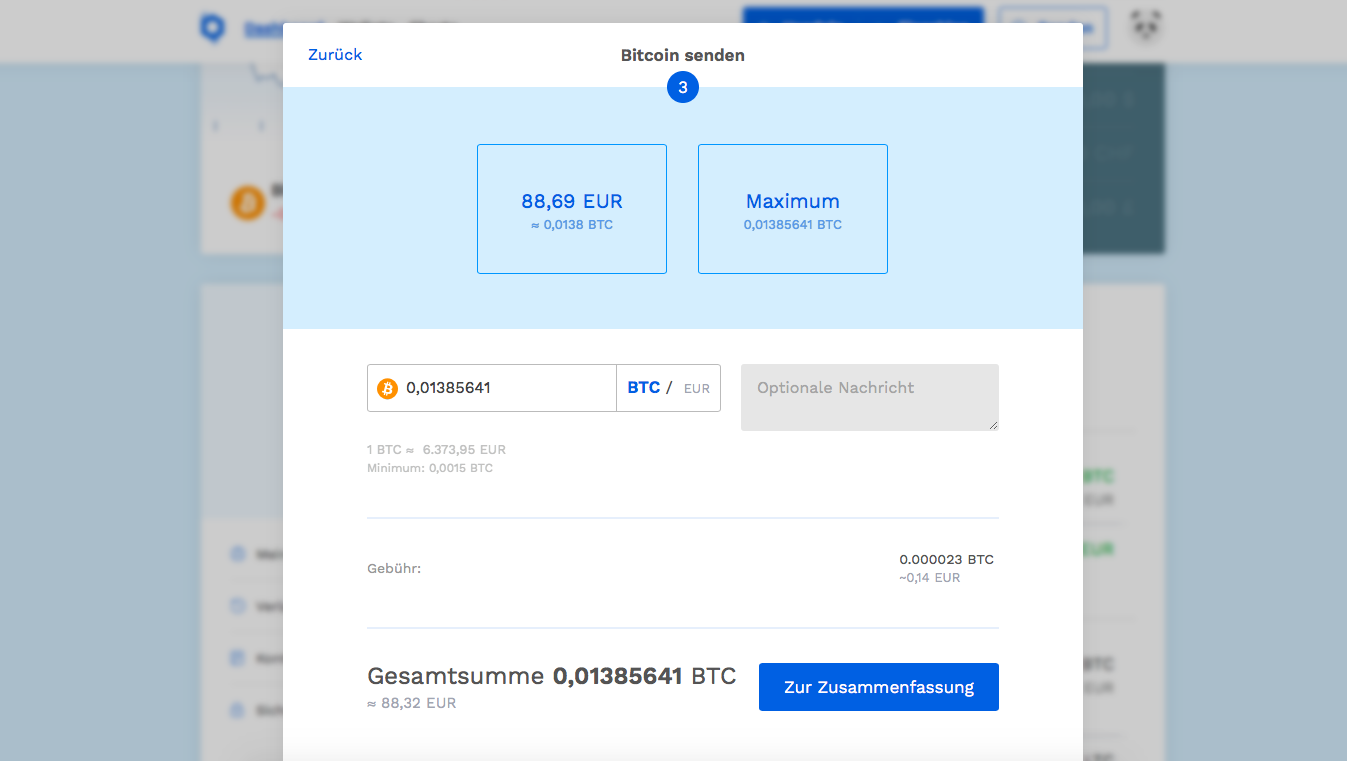Open the summary via Zur Zusammenfassung
This screenshot has height=761, width=1347.
point(879,687)
